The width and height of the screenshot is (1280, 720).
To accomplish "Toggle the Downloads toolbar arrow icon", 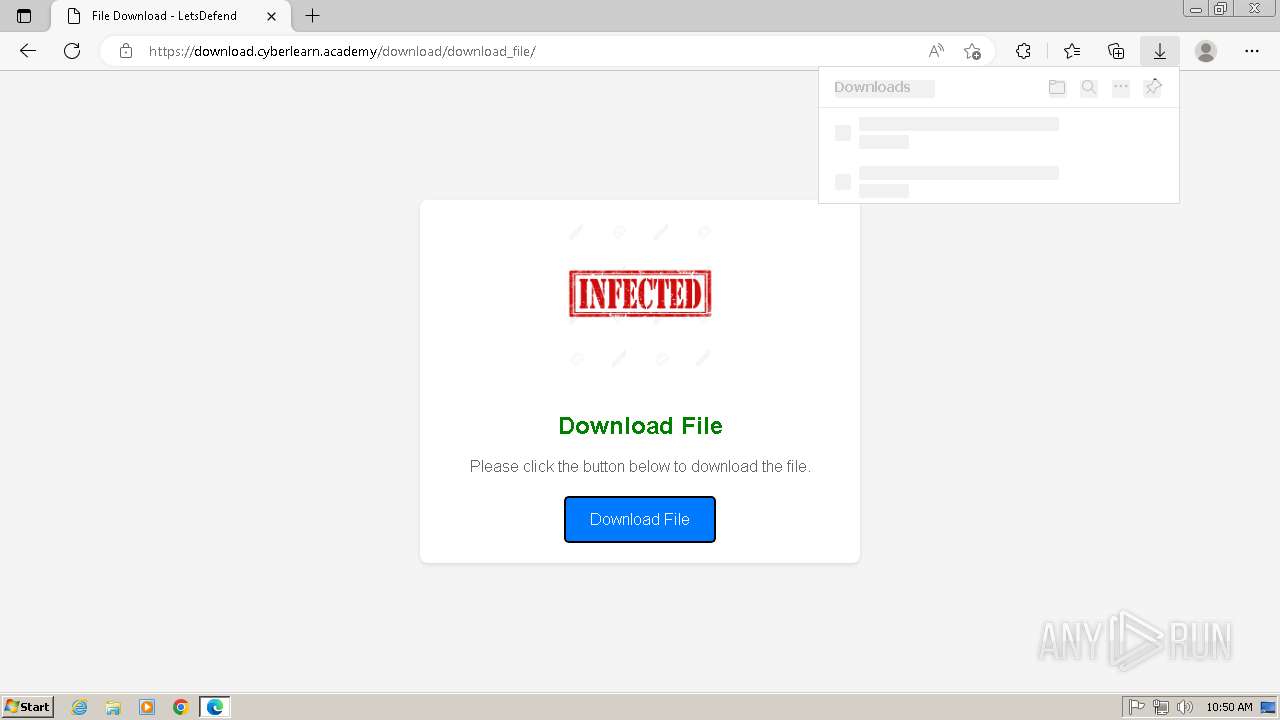I will 1160,51.
